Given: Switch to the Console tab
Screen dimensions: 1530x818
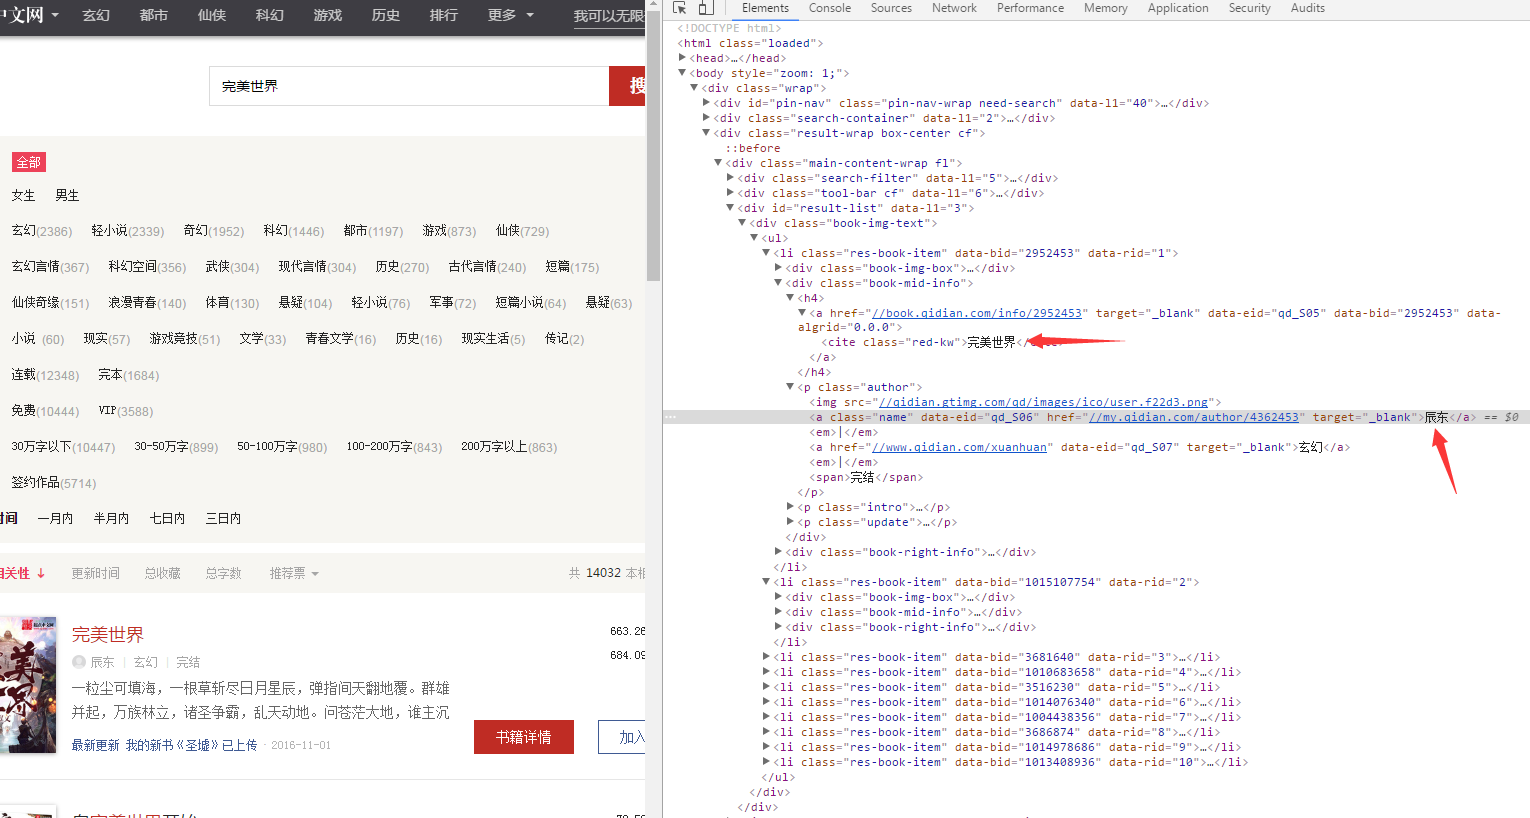Looking at the screenshot, I should click(830, 8).
